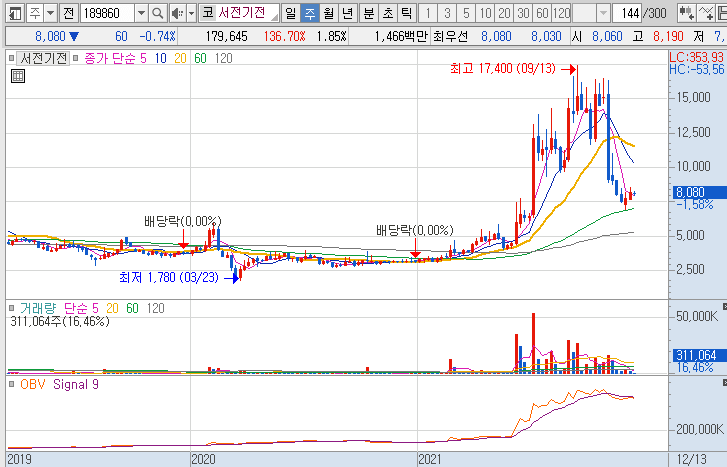Click the 최고 17,400 (09/13) marker
The height and width of the screenshot is (467, 727).
[503, 69]
